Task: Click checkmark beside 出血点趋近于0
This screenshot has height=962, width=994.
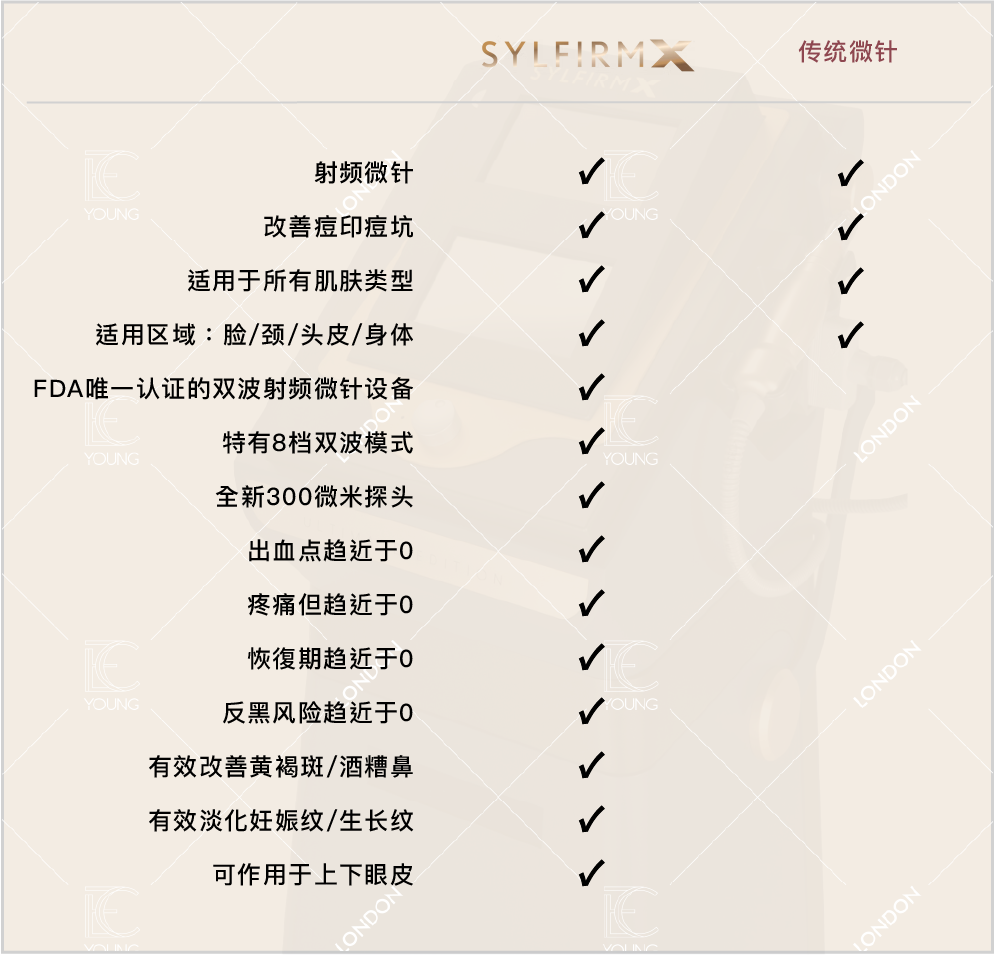Action: coord(591,549)
